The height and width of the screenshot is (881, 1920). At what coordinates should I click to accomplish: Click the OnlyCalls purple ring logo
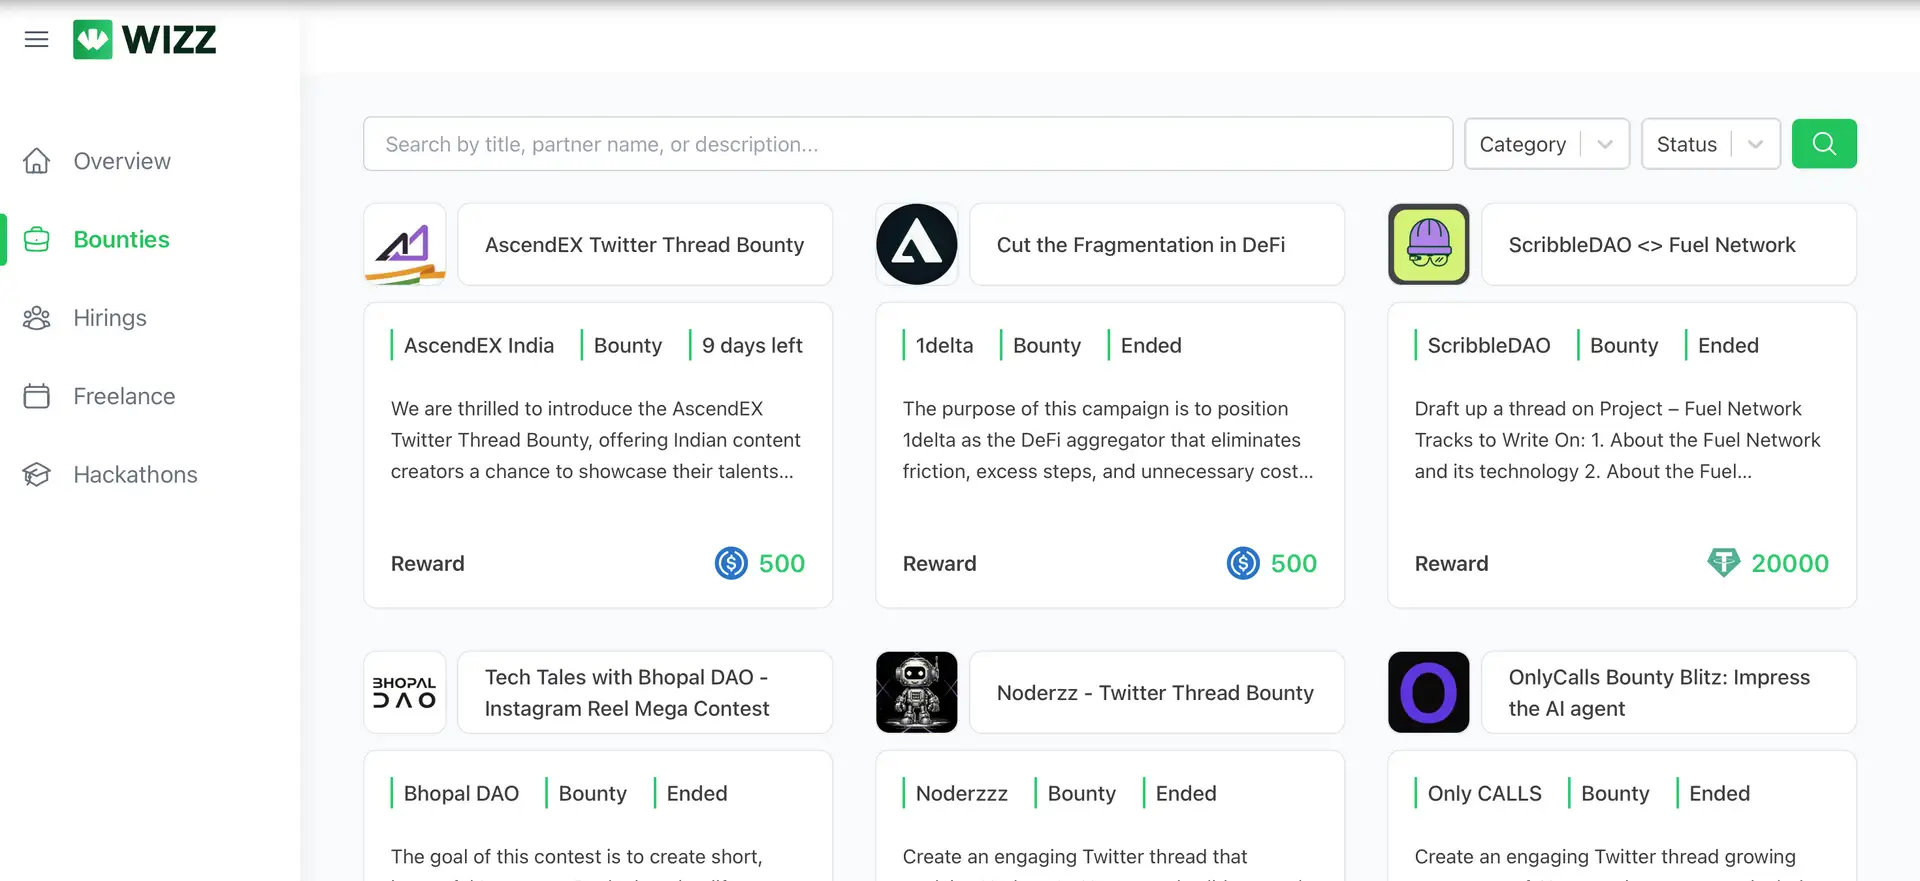click(x=1428, y=693)
